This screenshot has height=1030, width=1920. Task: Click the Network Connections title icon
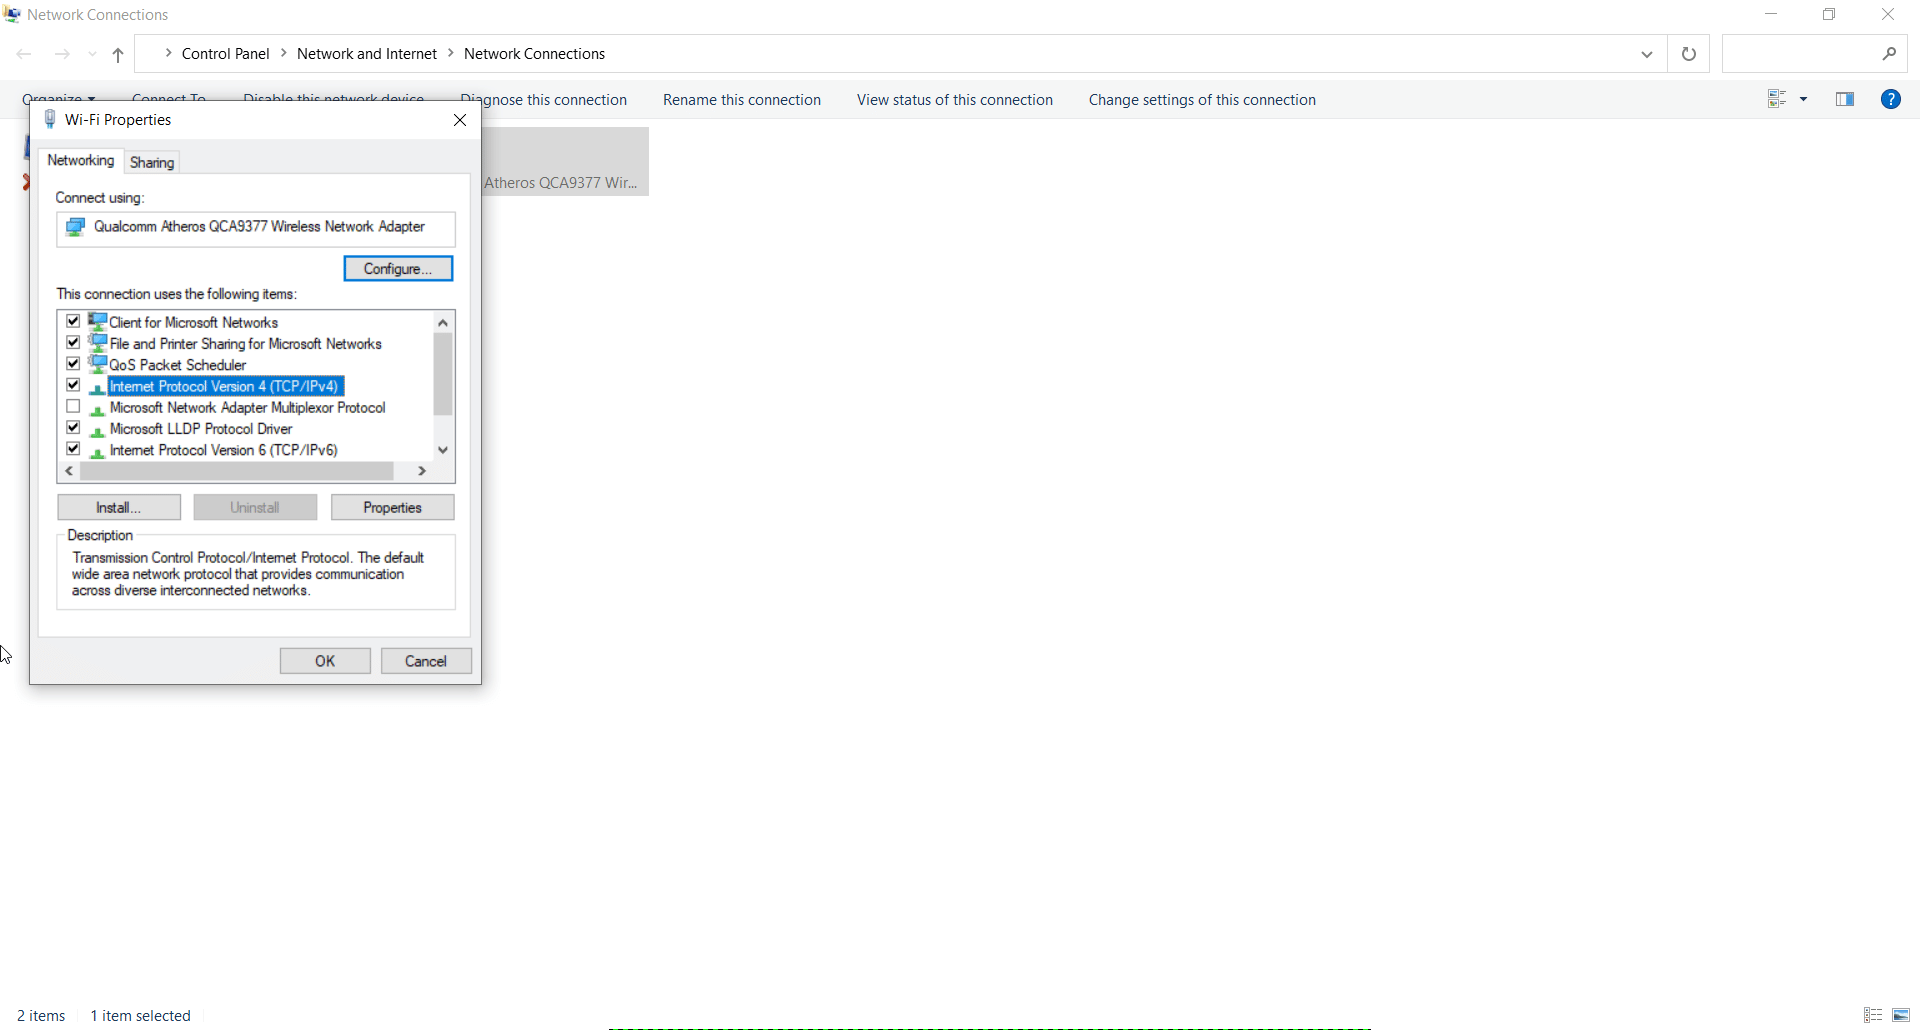pos(12,14)
